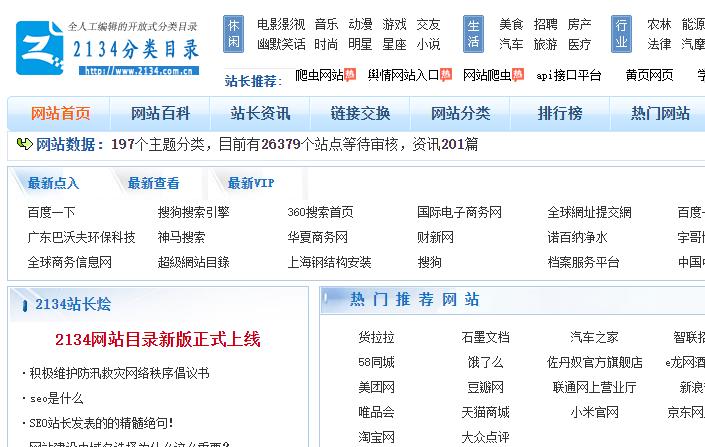Open the 小说 category link

[x=428, y=44]
